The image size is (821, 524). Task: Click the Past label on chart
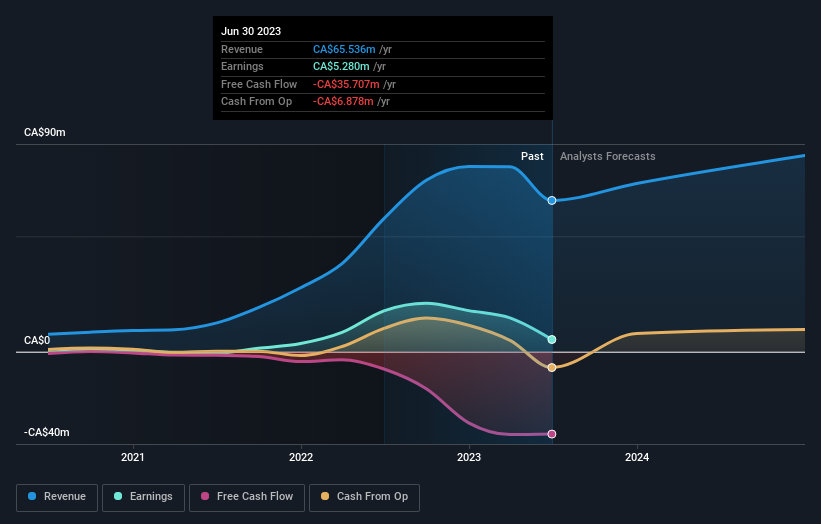[x=532, y=157]
